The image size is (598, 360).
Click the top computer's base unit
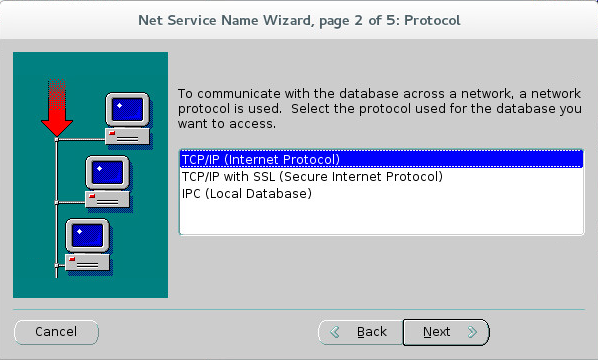pos(127,137)
